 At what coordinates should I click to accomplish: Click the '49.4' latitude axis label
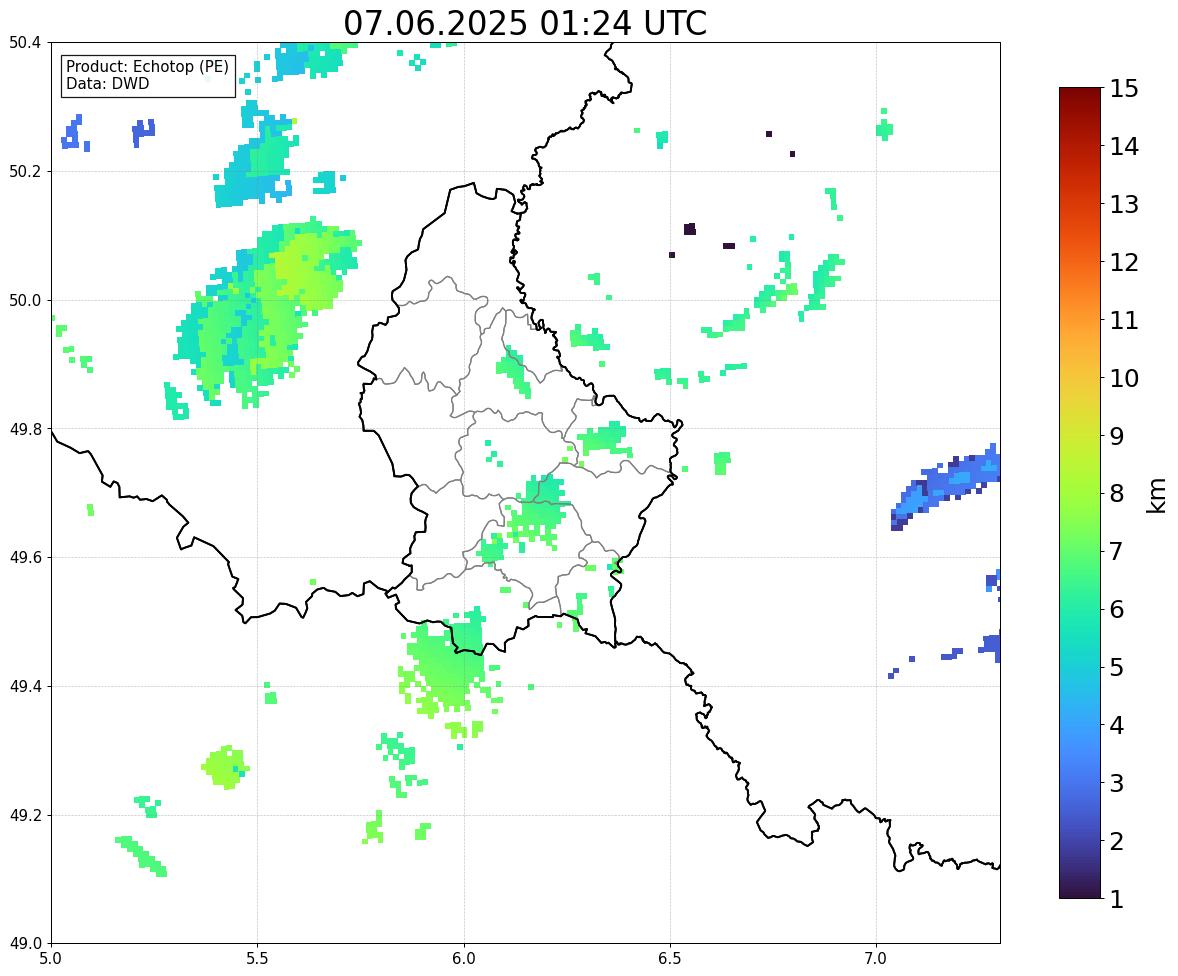click(x=24, y=687)
